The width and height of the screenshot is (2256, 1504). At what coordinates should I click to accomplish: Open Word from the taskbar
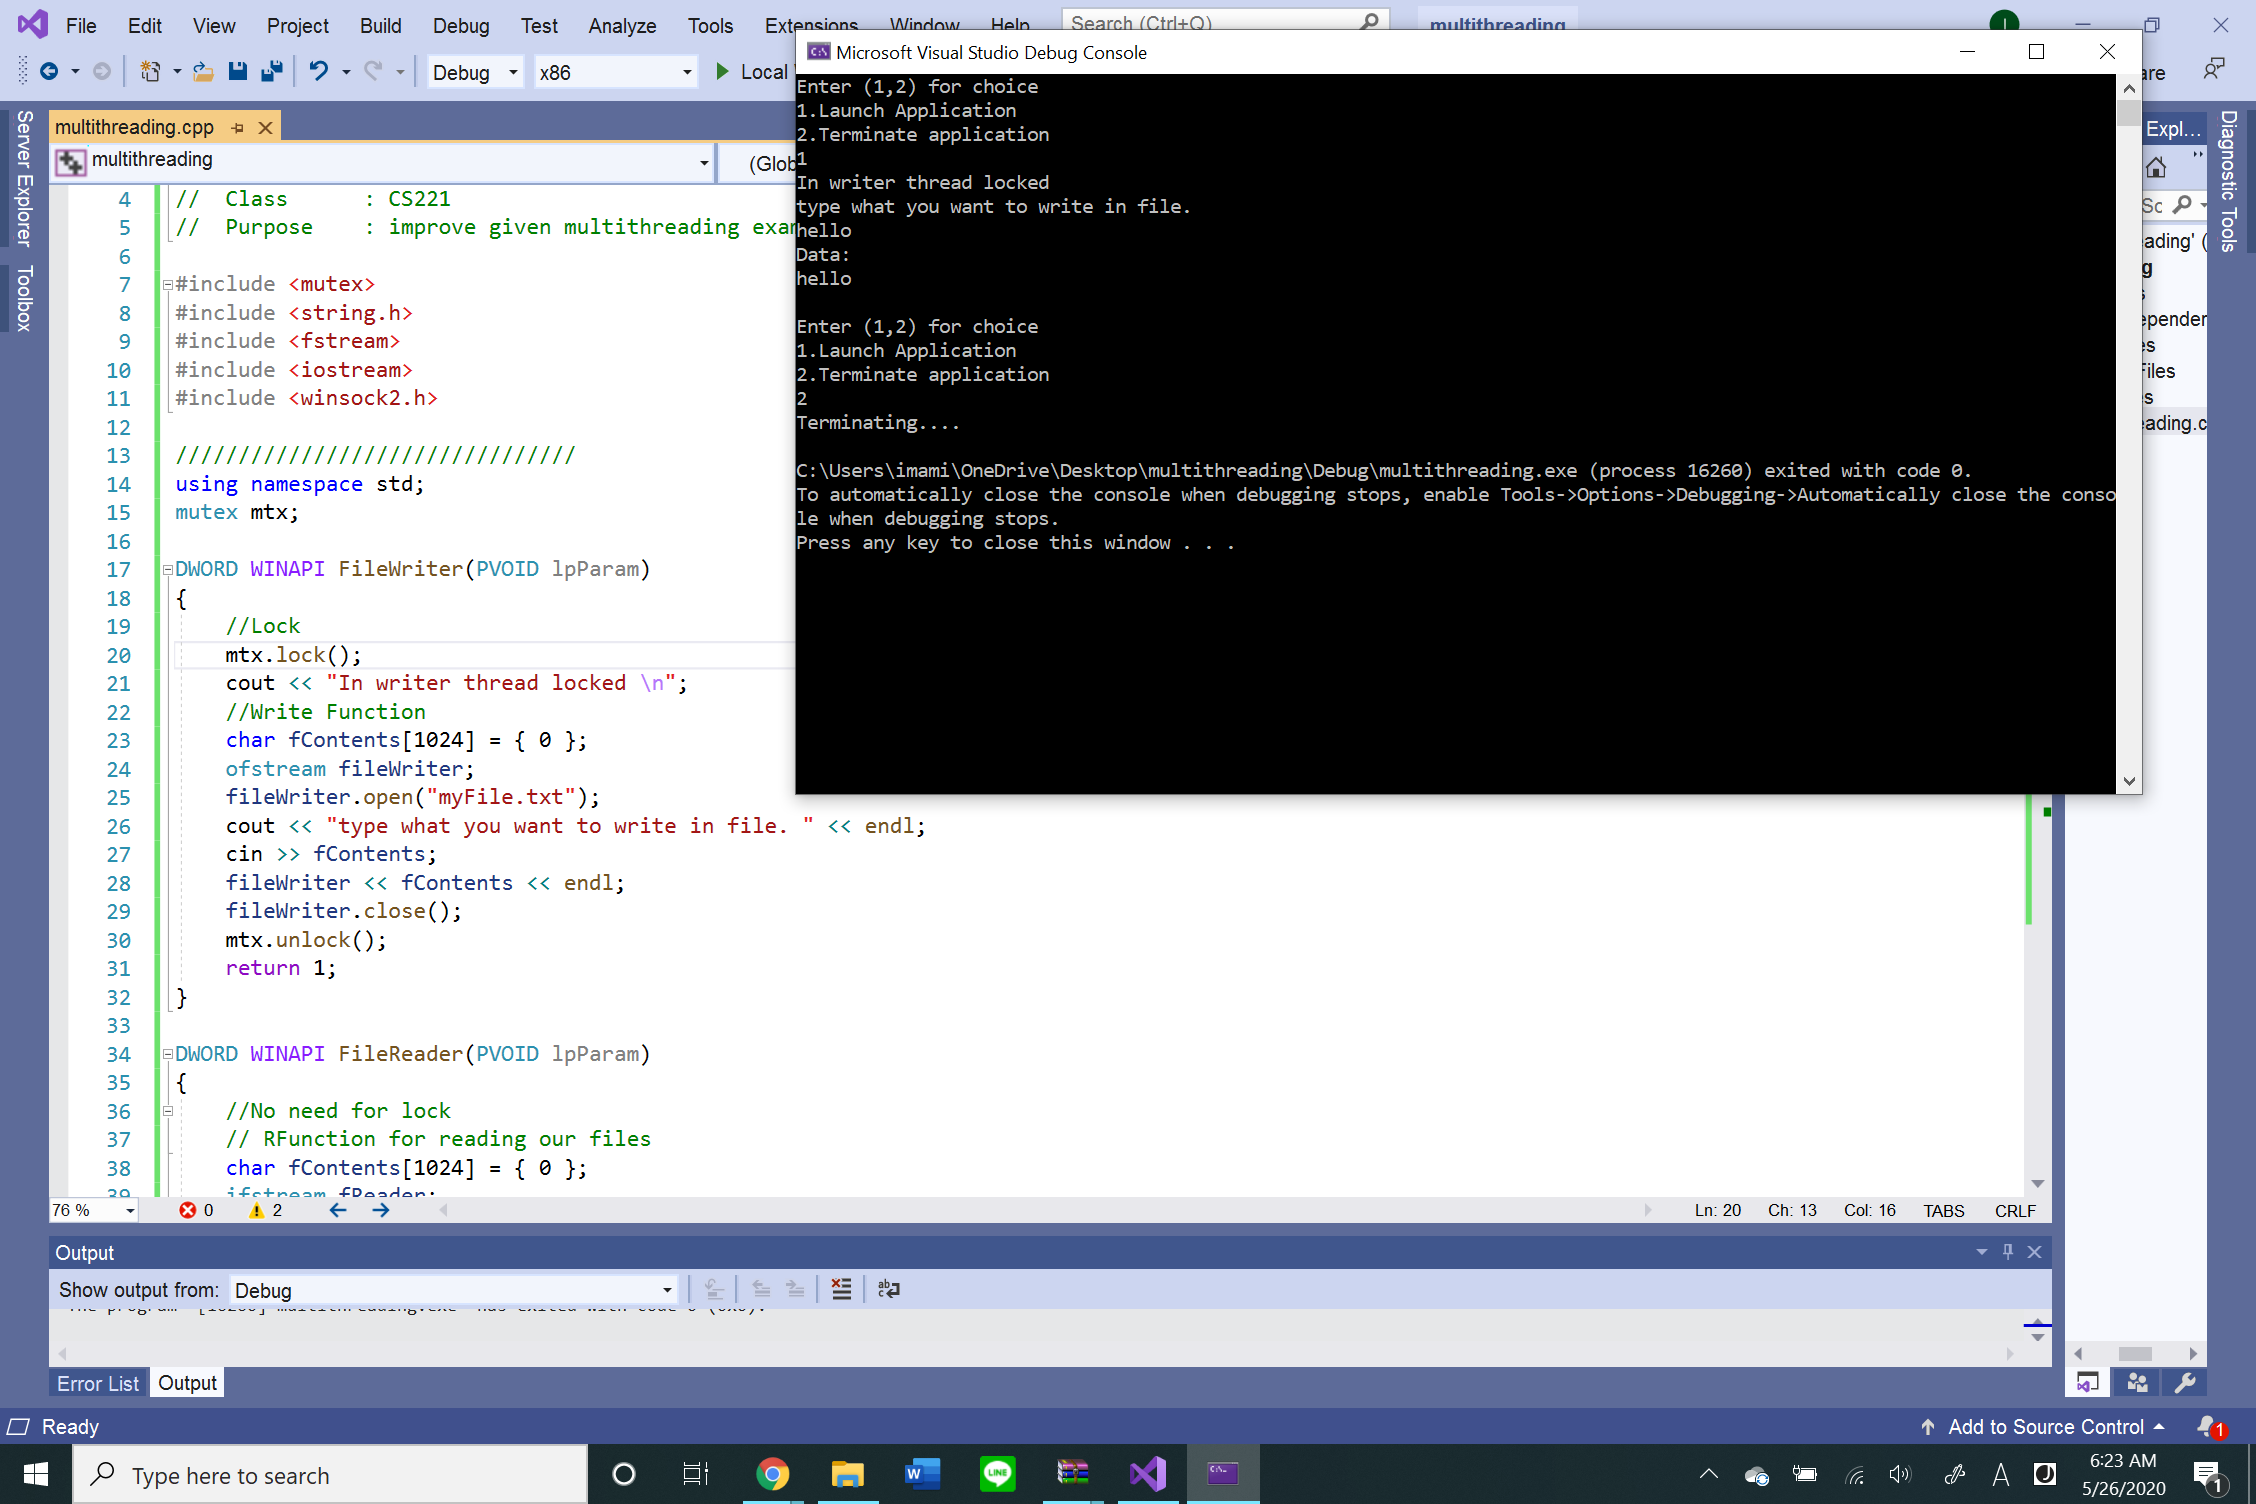pyautogui.click(x=922, y=1474)
